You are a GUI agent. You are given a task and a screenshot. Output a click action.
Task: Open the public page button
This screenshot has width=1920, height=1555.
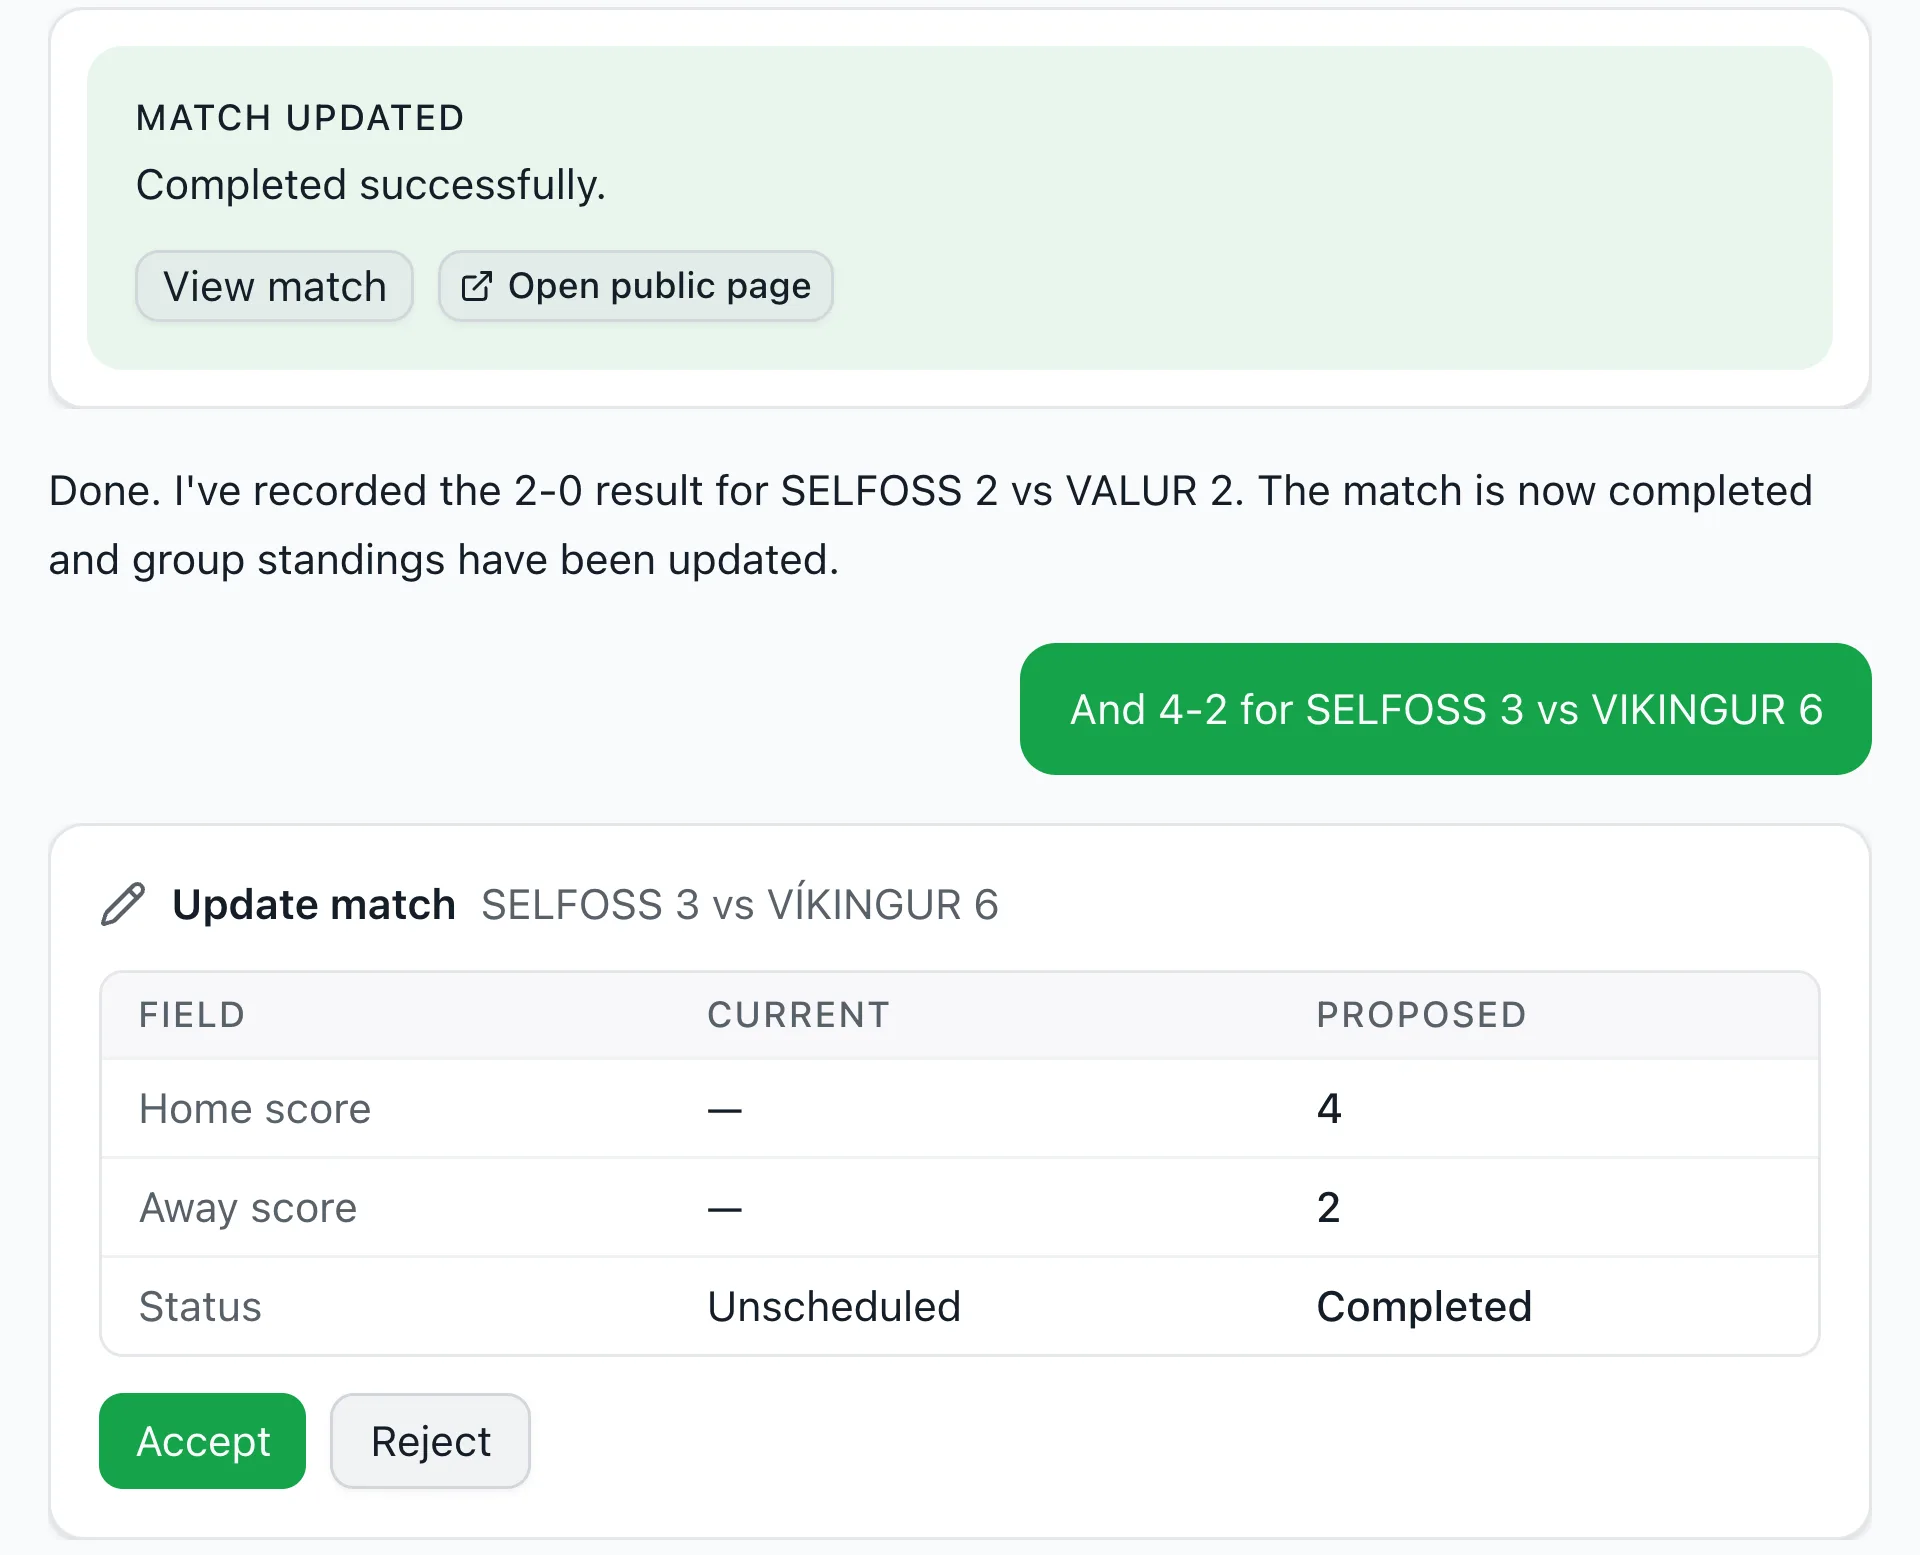pos(636,286)
